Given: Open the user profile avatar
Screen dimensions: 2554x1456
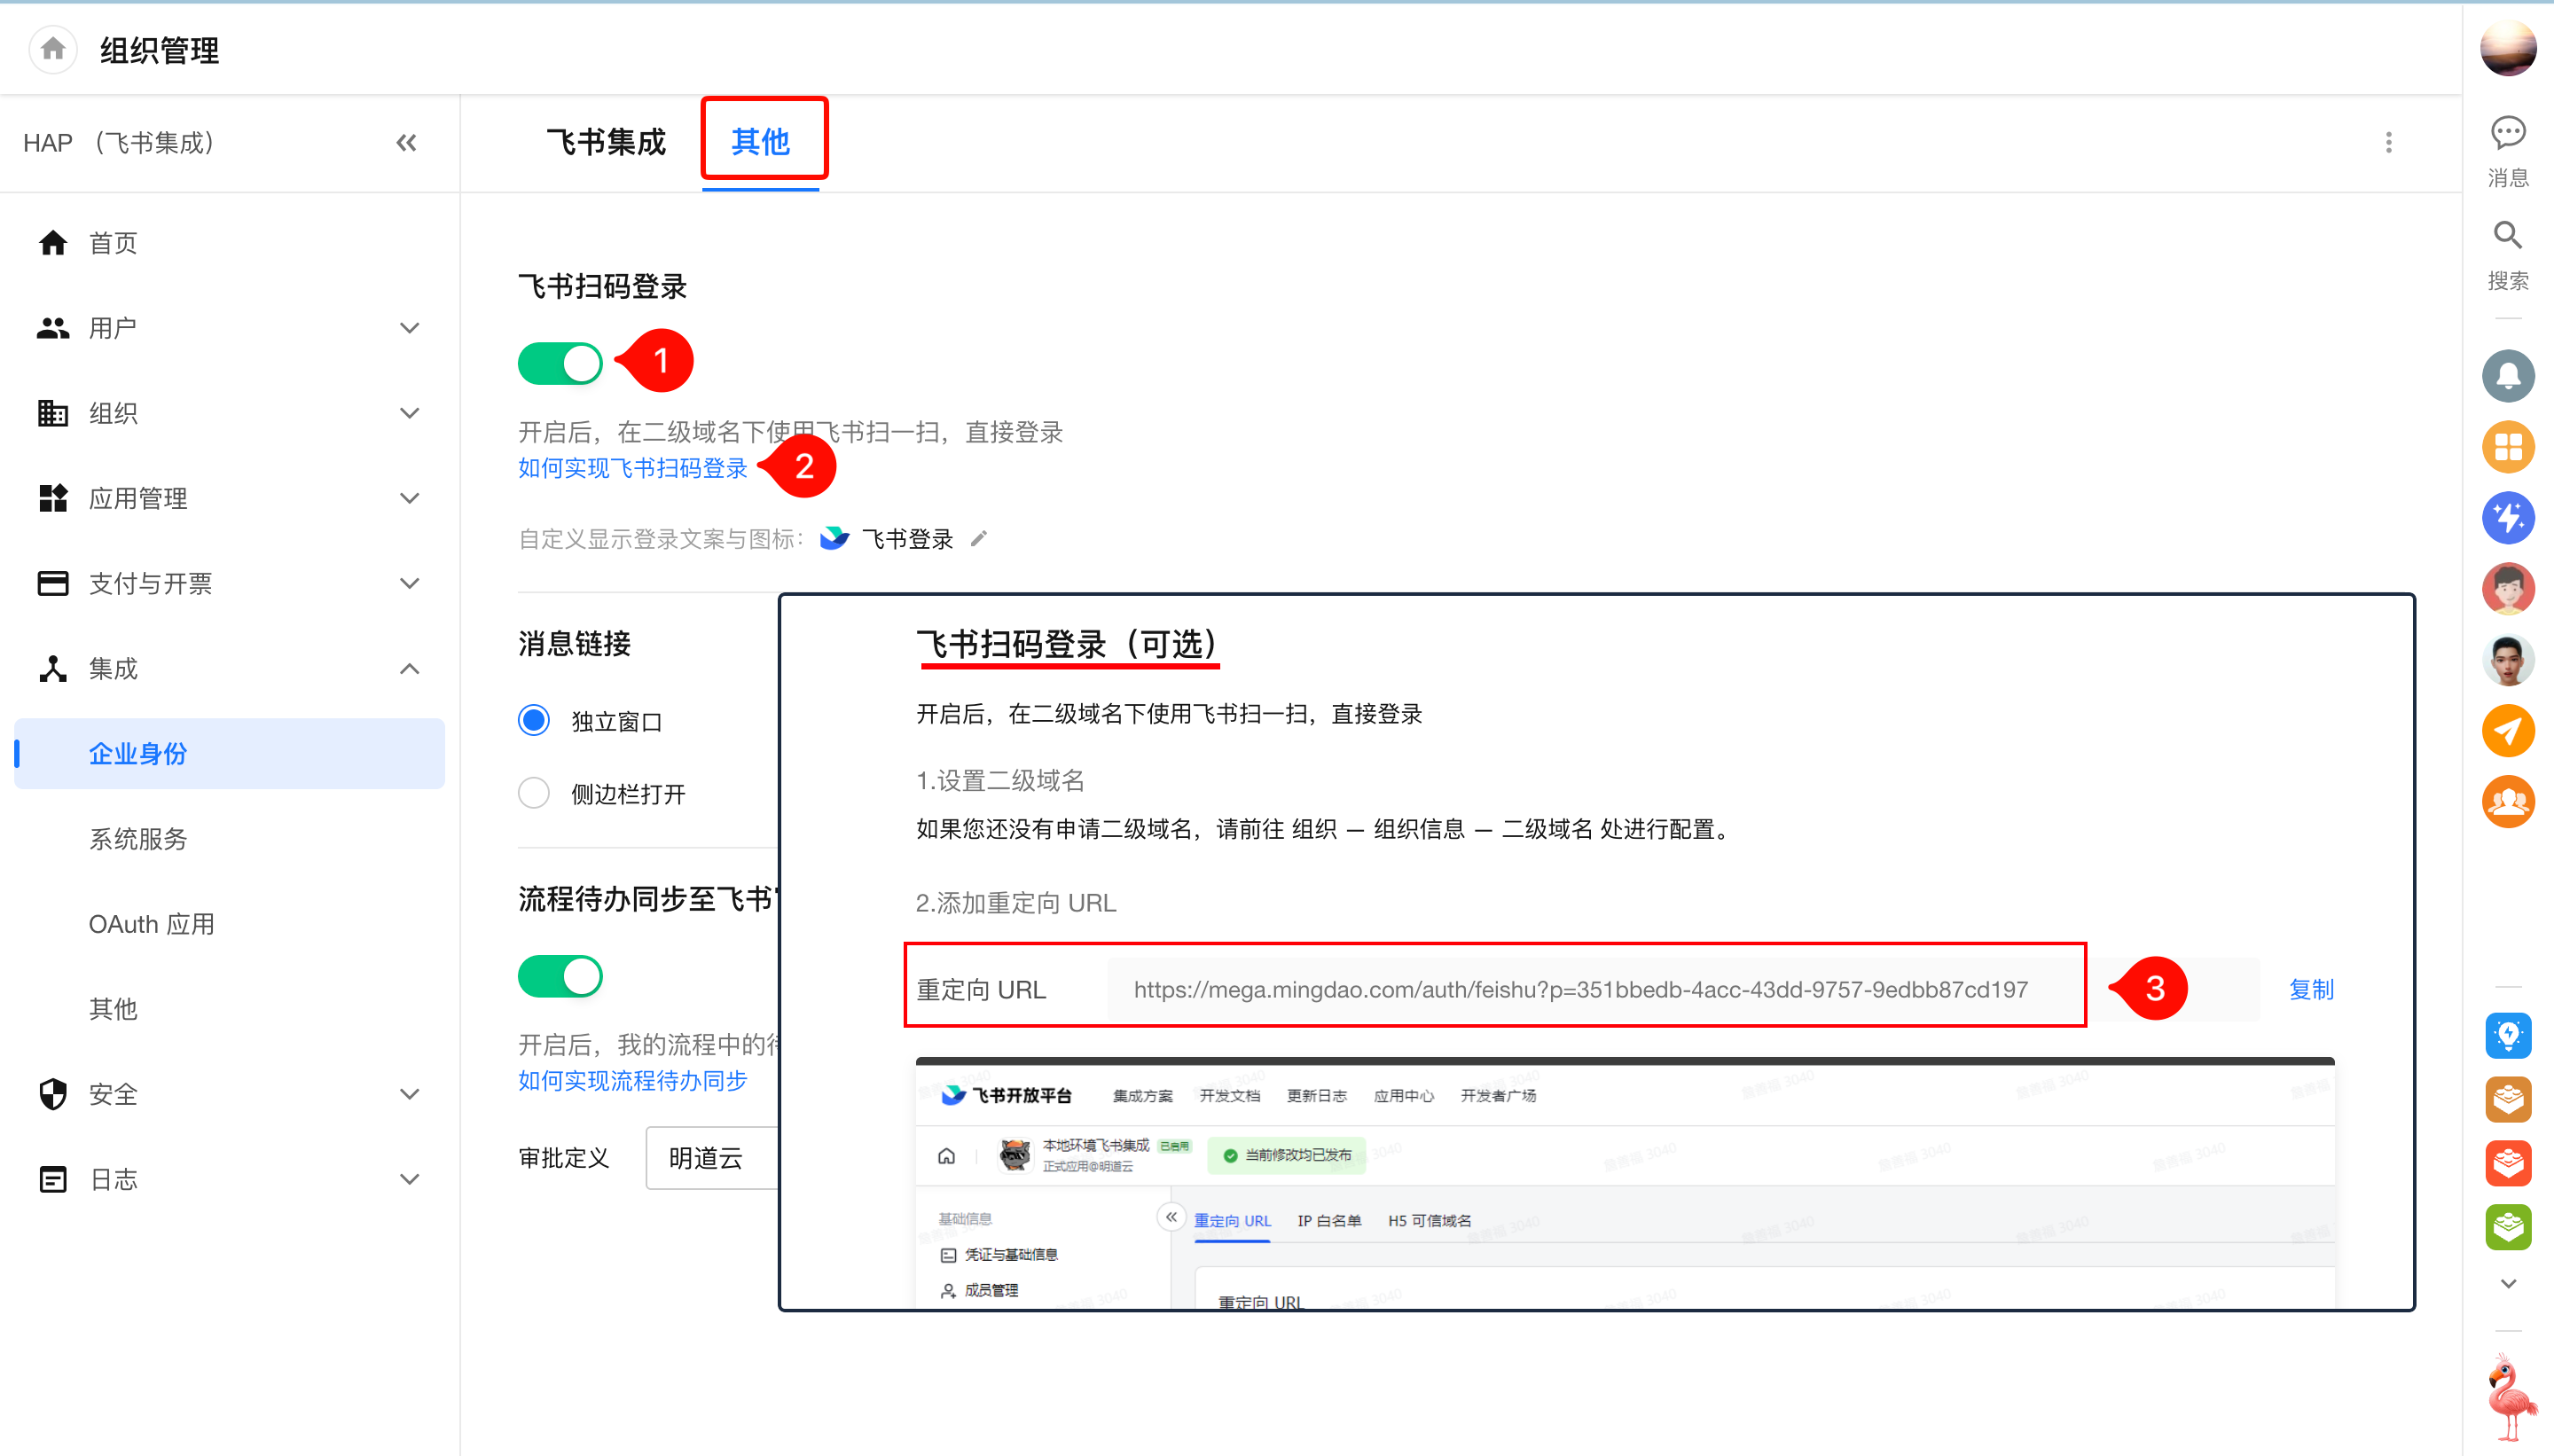Looking at the screenshot, I should [x=2507, y=47].
